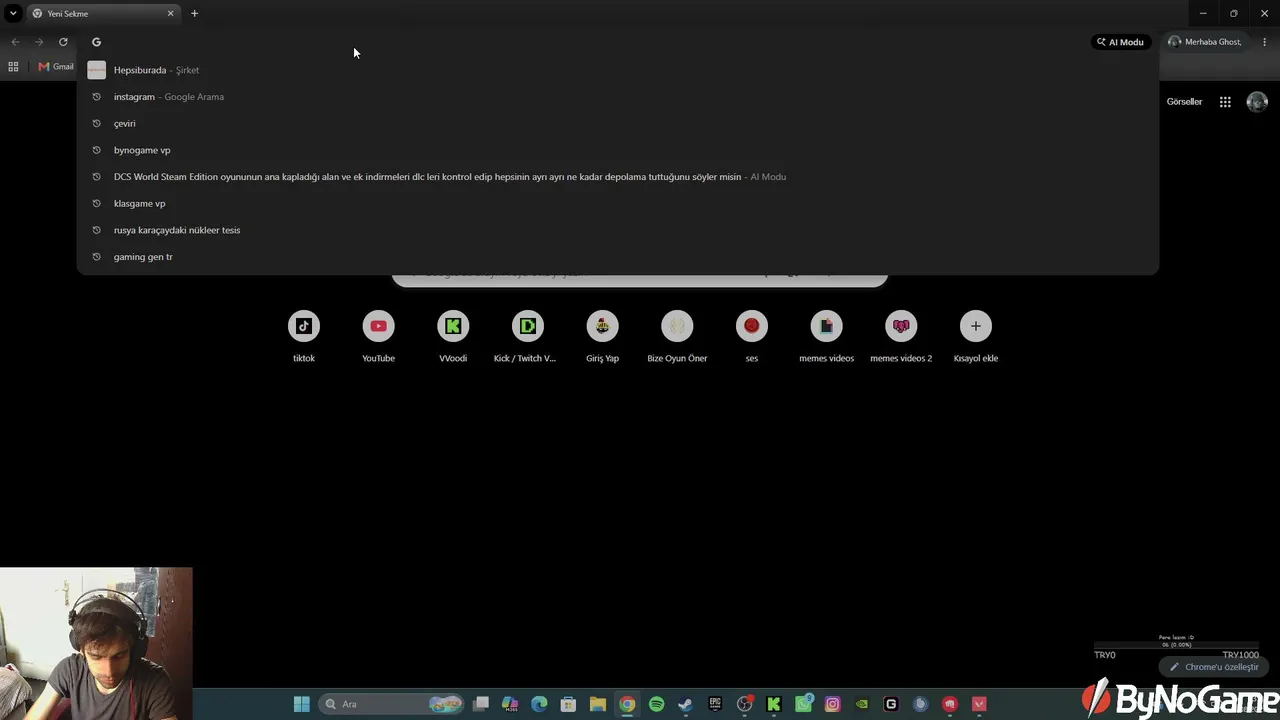Focus the address bar input

coord(590,42)
